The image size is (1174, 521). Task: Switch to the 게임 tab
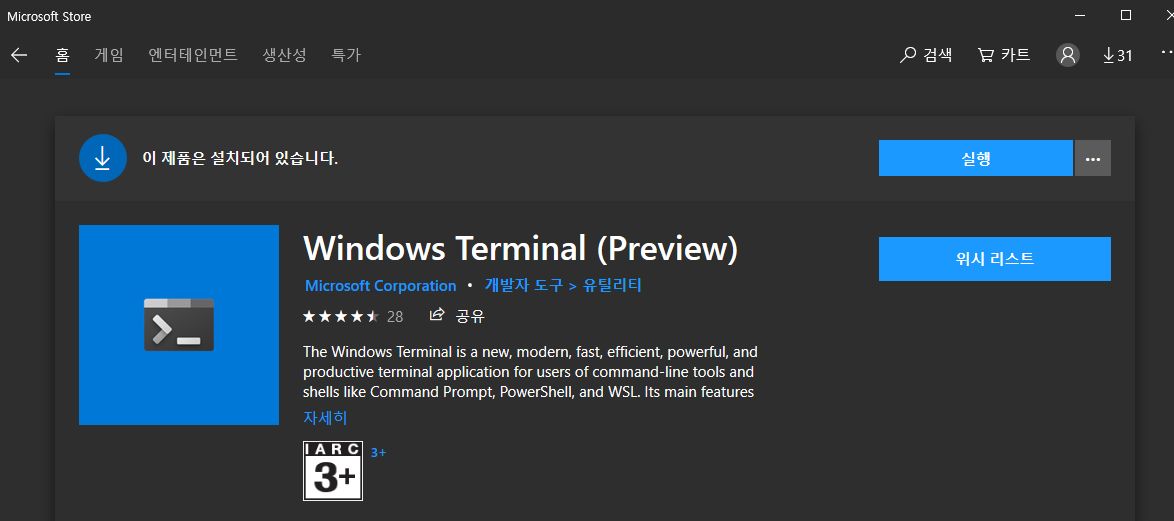[109, 55]
